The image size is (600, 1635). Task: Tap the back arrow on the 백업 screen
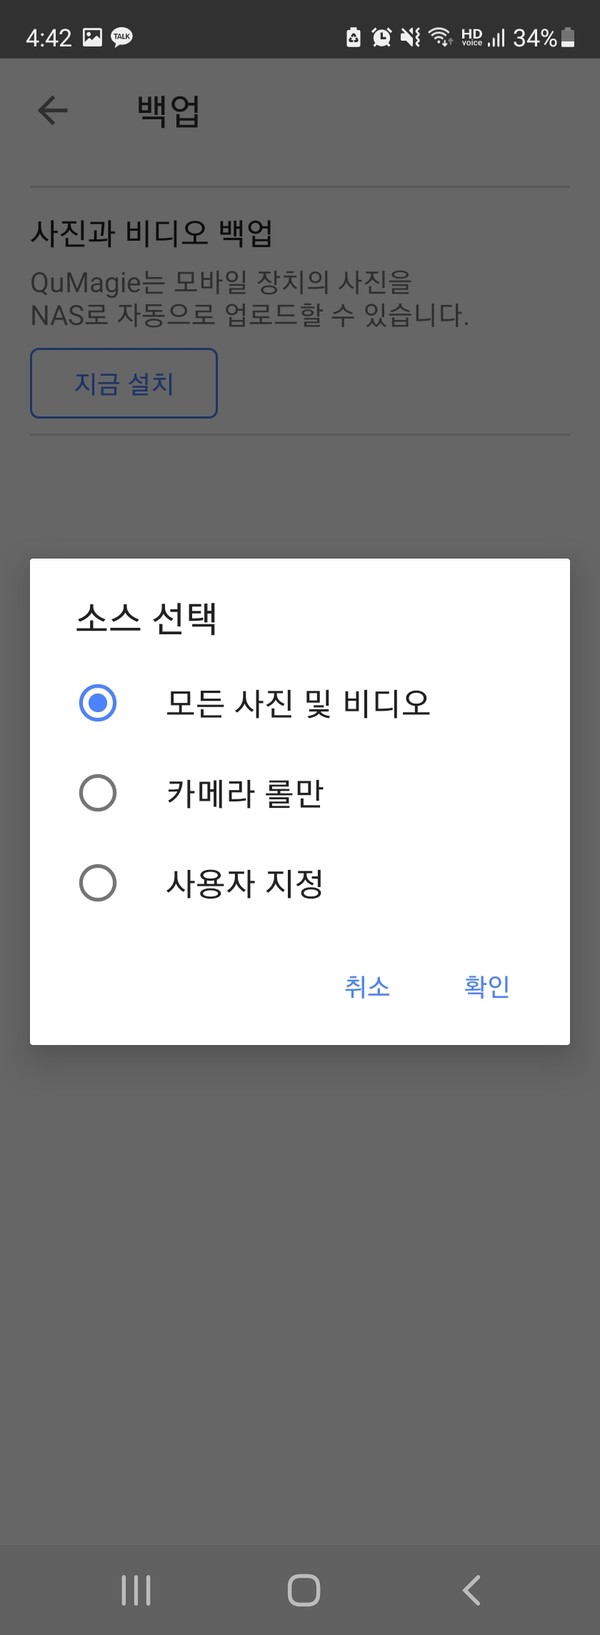click(x=52, y=110)
